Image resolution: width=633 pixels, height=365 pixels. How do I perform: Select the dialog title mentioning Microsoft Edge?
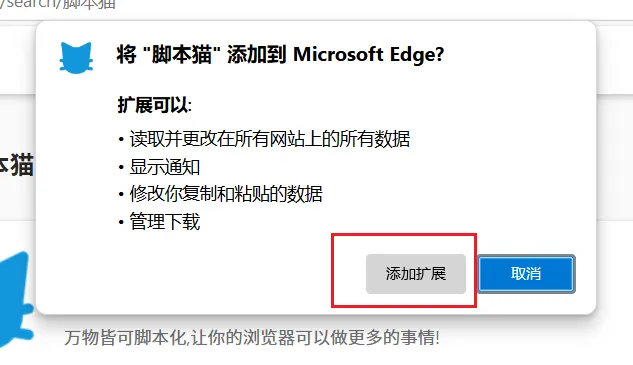pos(281,55)
